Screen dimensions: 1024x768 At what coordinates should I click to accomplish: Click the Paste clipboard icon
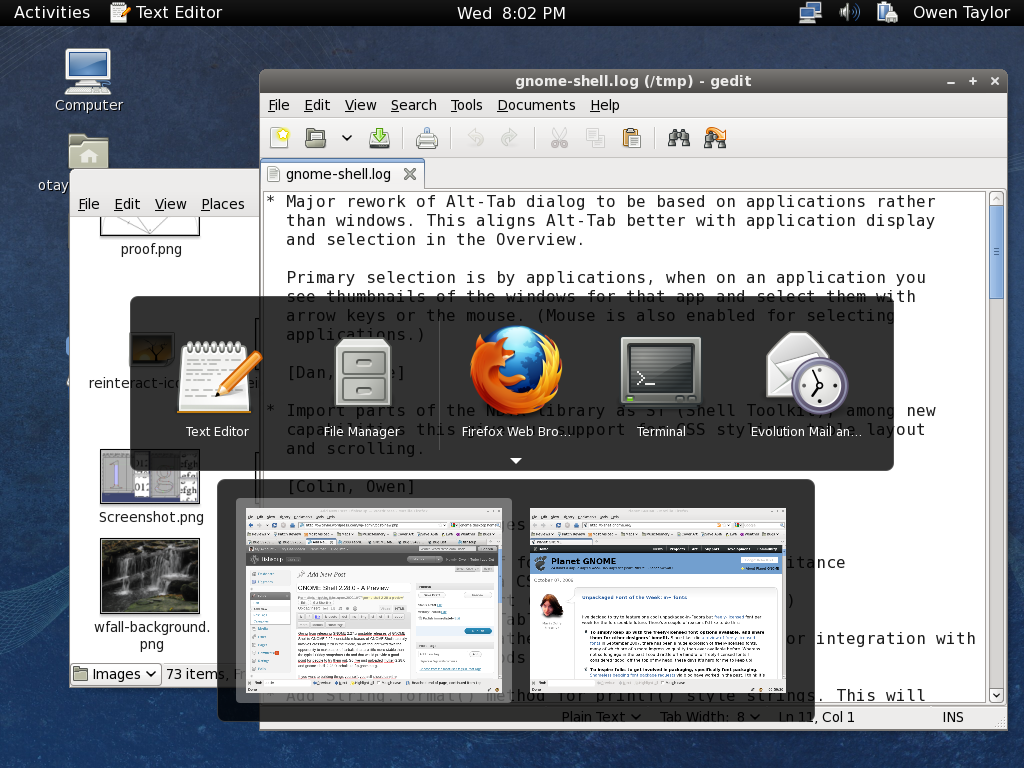point(631,138)
